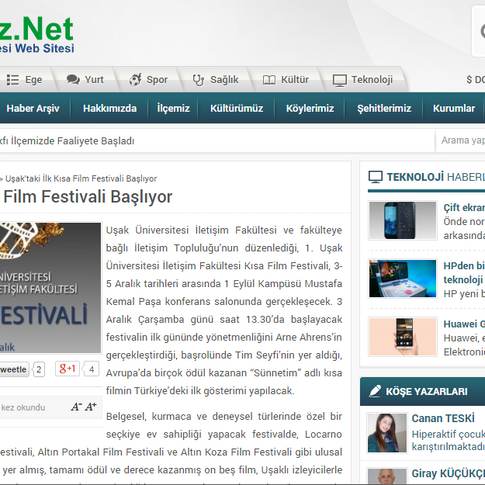Viewport: 485px width, 485px height.
Task: Open the Köylerimiz menu item
Action: [x=310, y=108]
